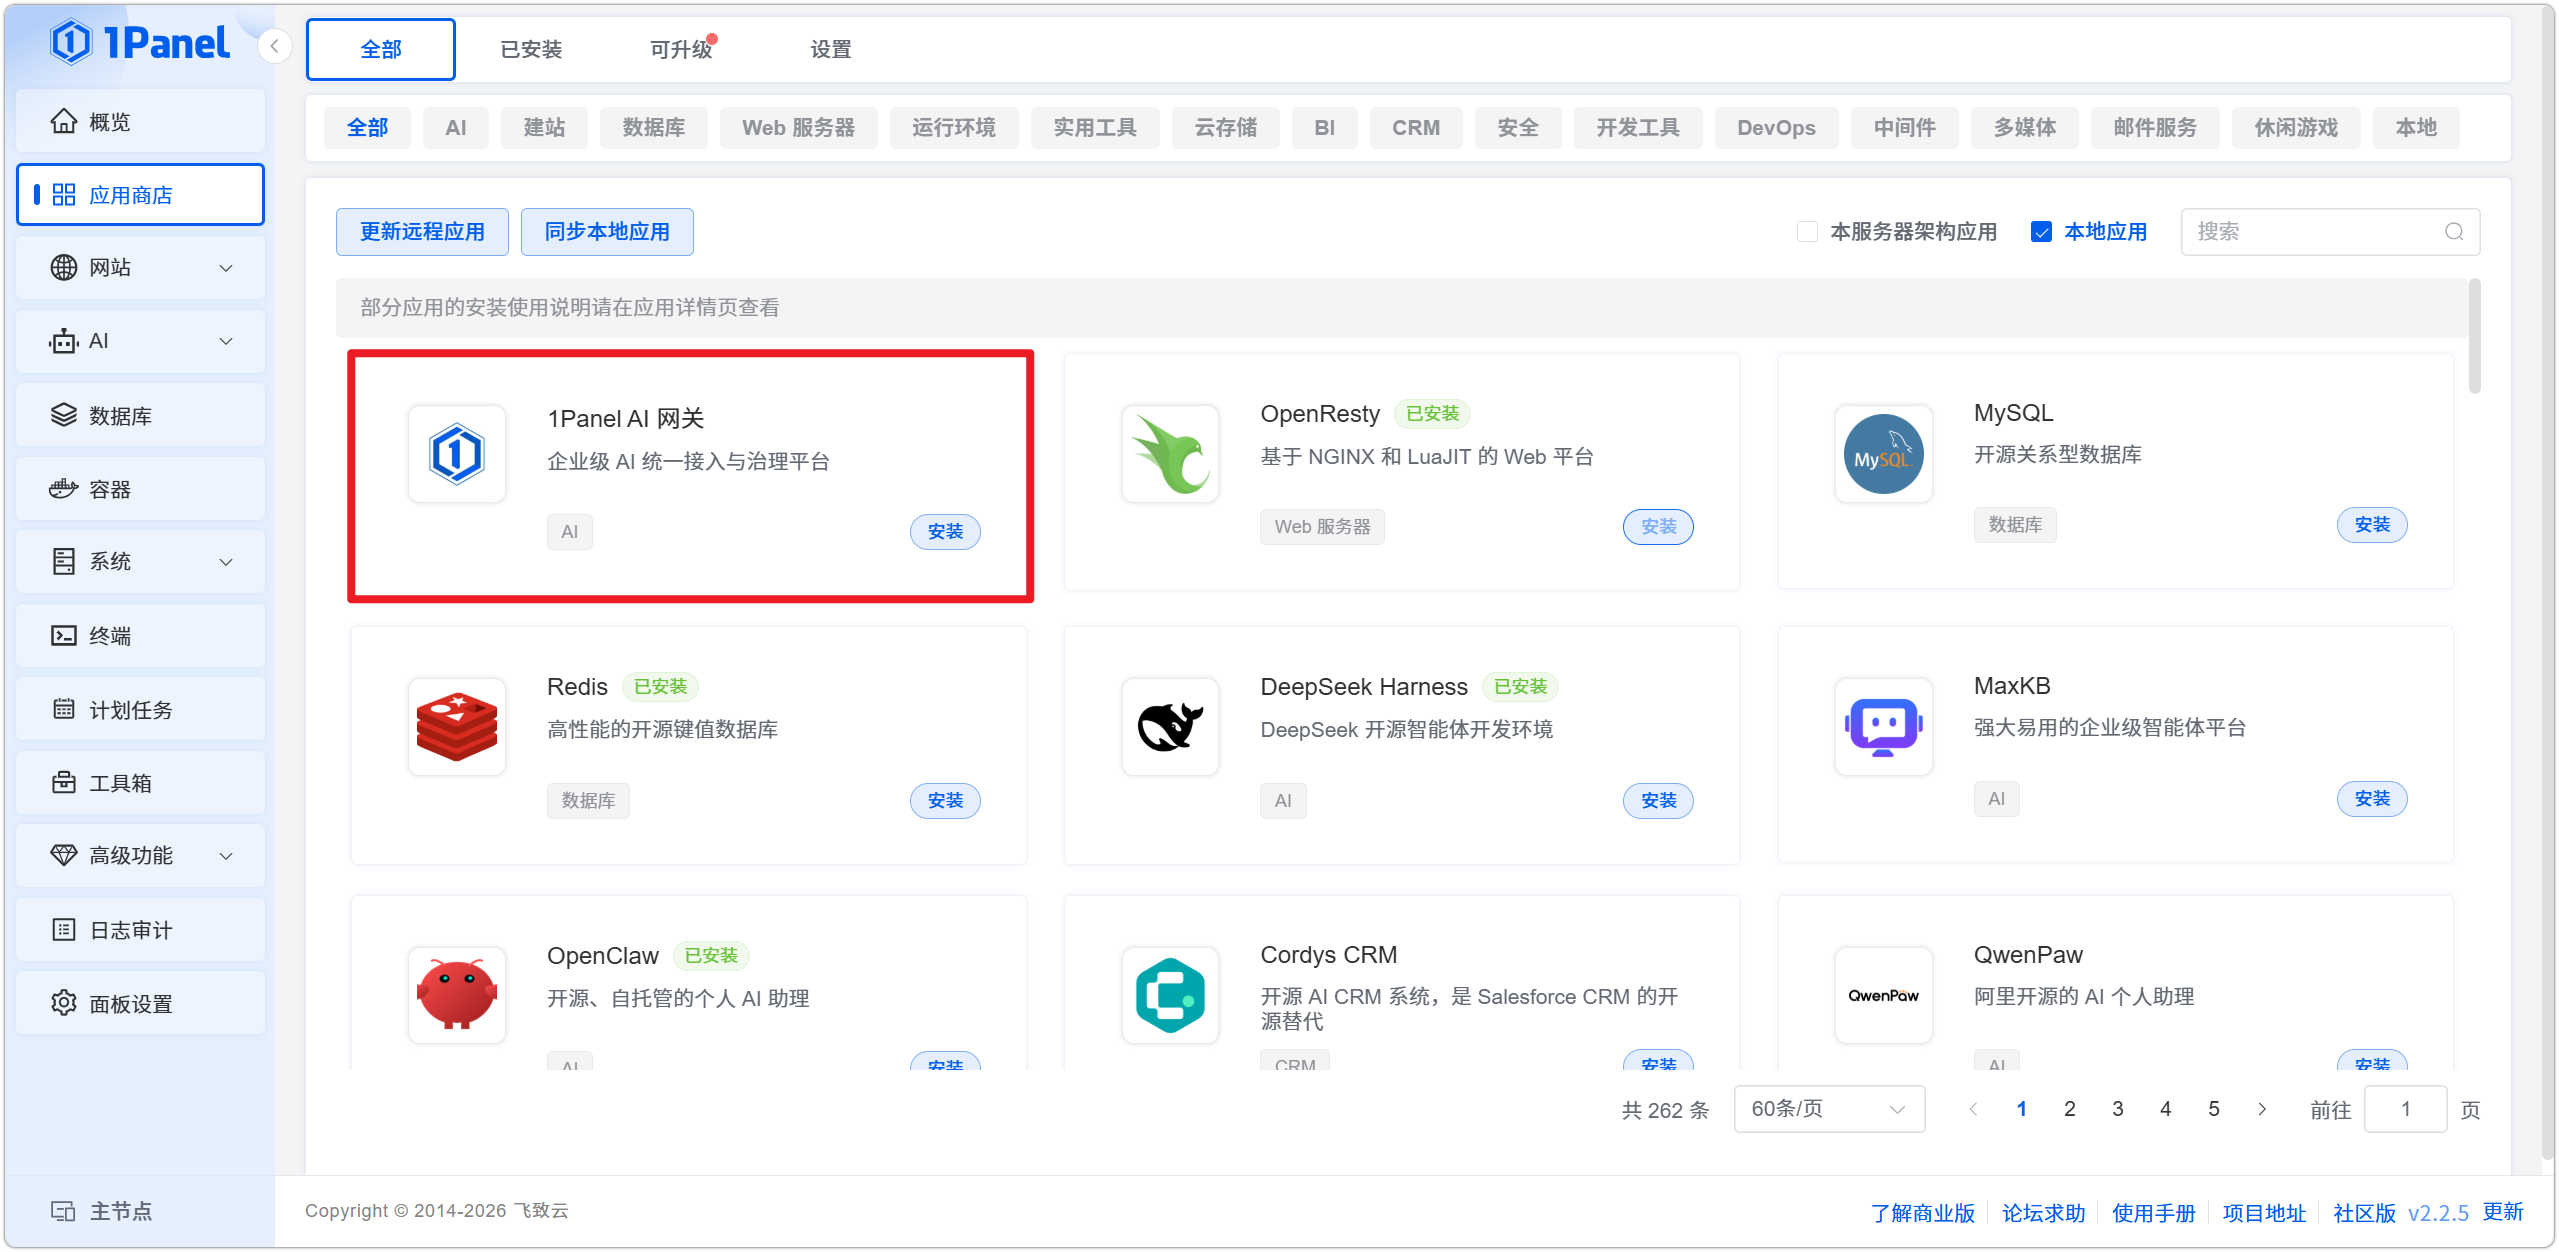Open the MaxKB robot icon
2559x1252 pixels.
click(1883, 727)
